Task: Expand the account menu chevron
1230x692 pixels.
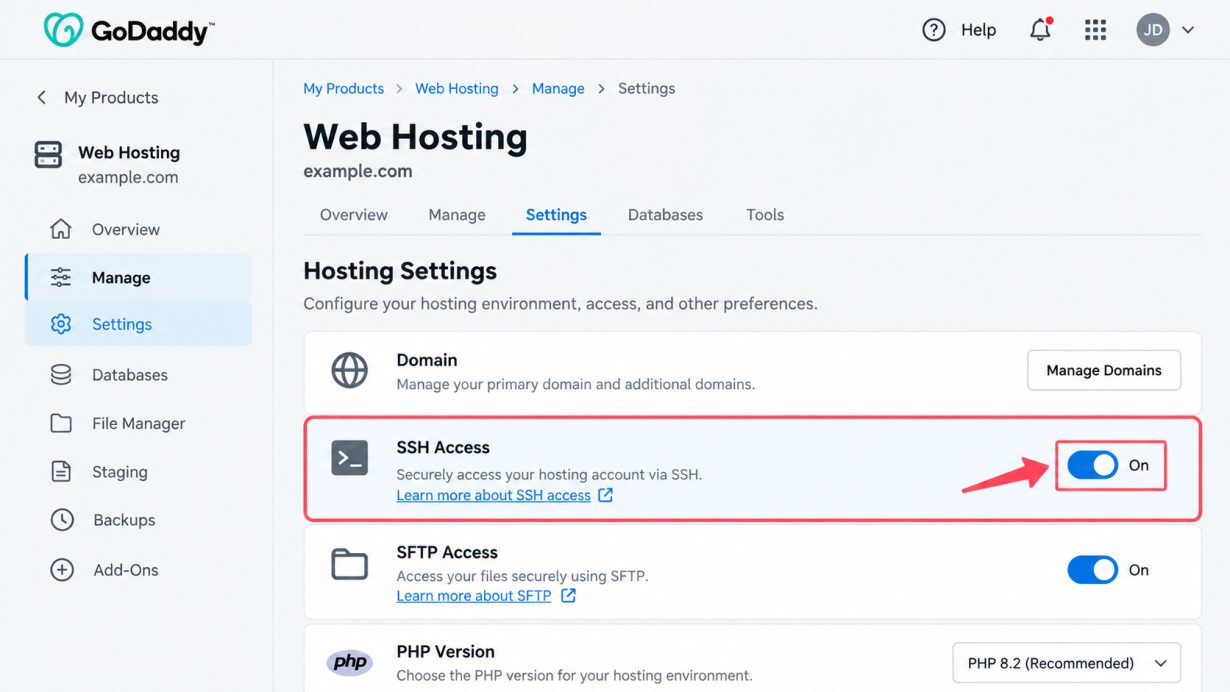Action: (x=1188, y=30)
